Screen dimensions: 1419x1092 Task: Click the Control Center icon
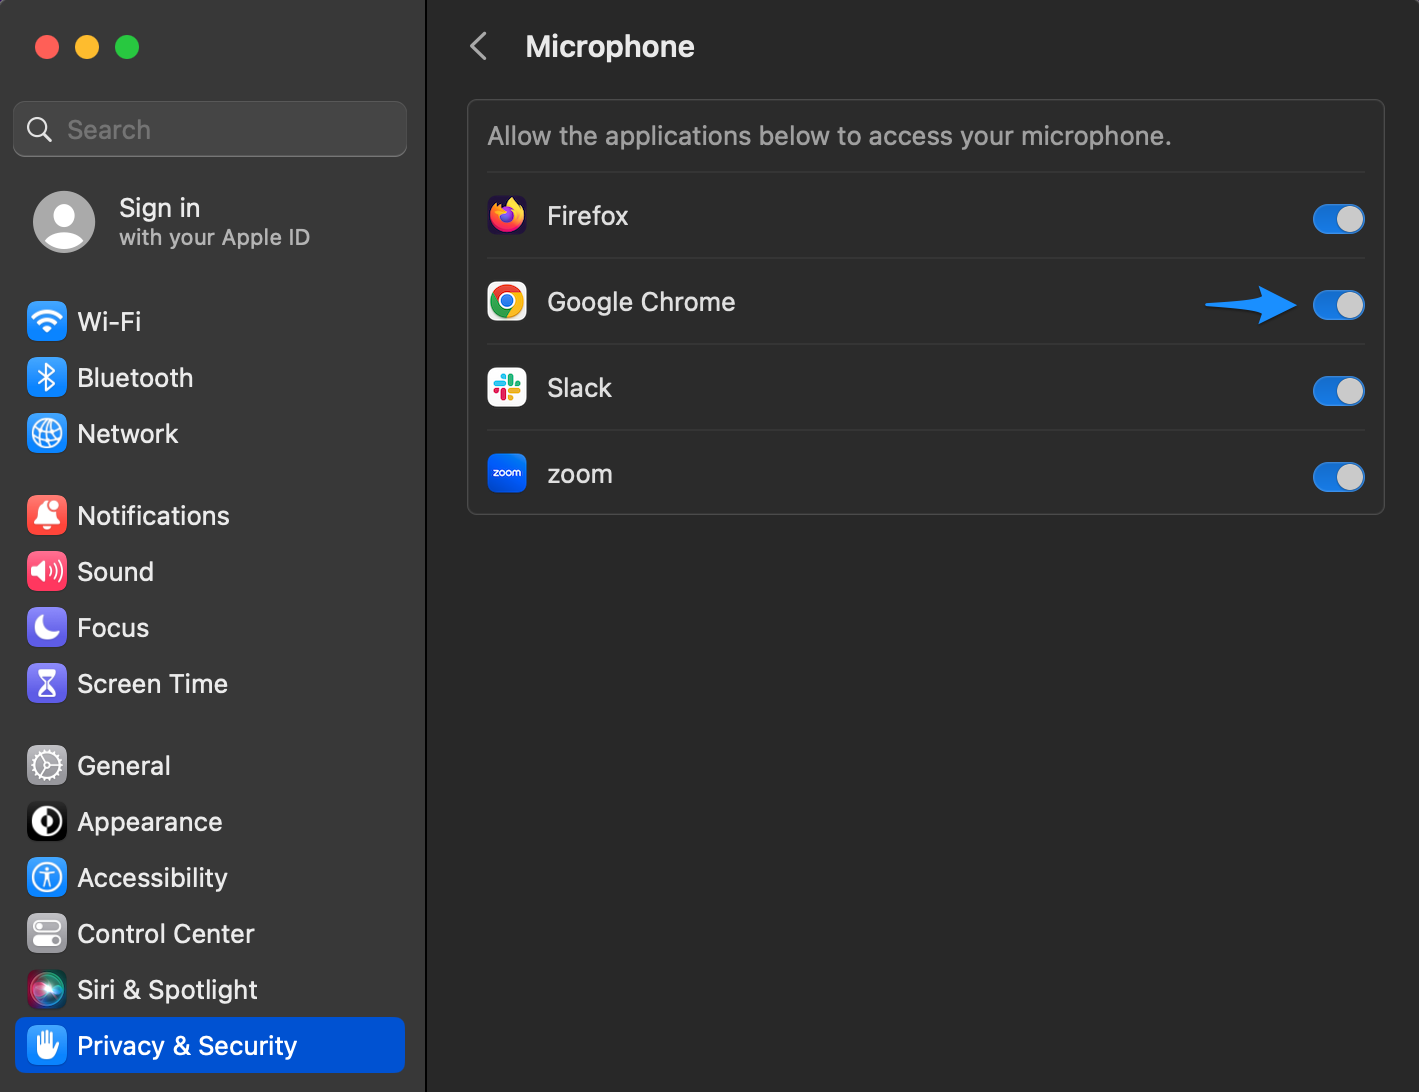click(x=47, y=933)
